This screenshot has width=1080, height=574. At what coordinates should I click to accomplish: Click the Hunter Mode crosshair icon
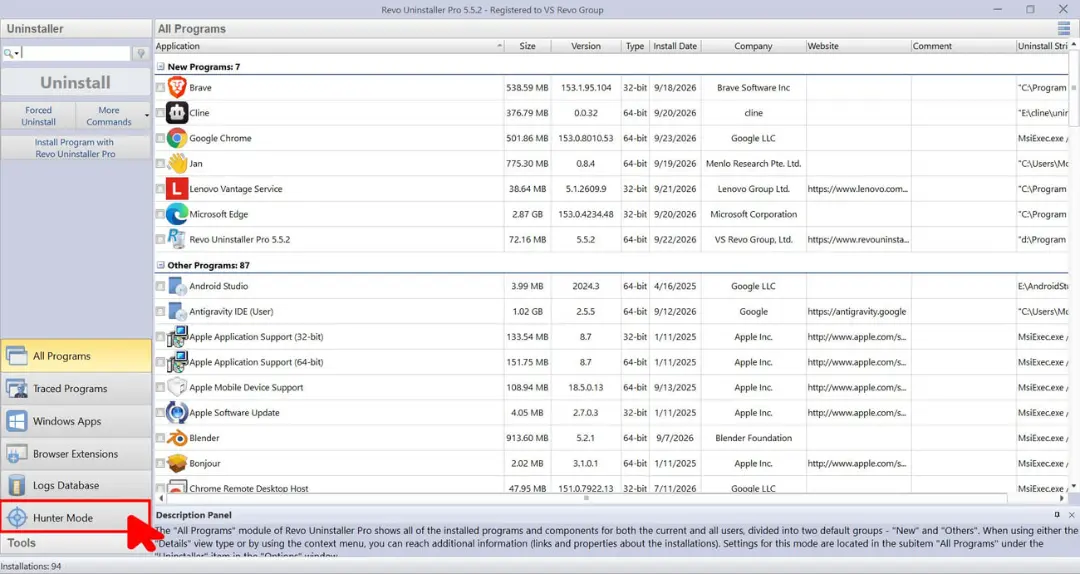[x=17, y=517]
